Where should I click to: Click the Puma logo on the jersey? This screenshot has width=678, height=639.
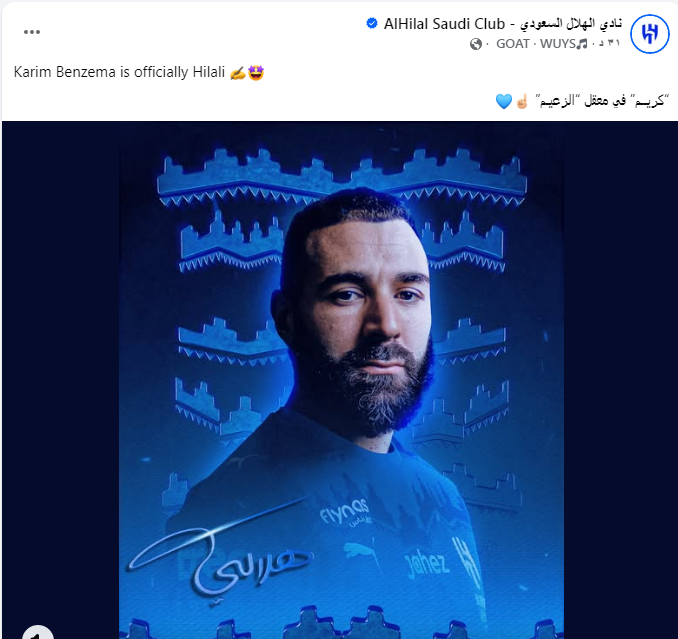tap(361, 554)
